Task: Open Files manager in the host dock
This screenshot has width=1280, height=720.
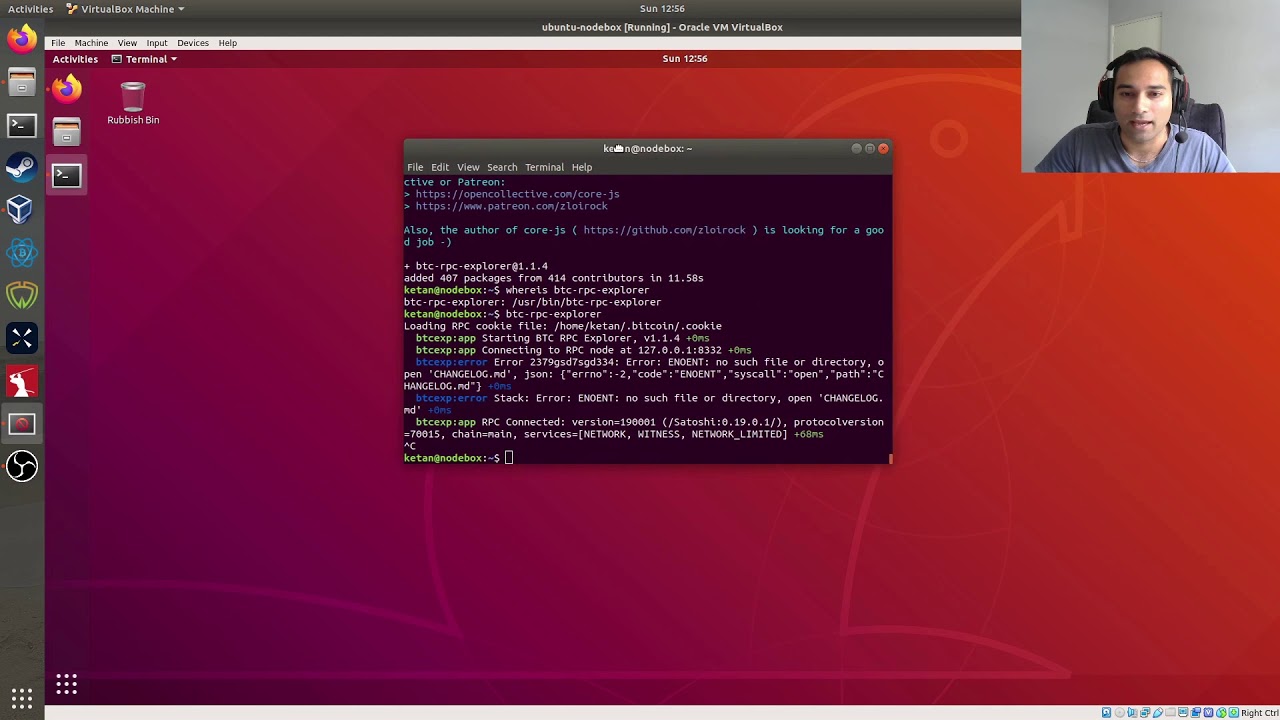Action: pos(22,83)
